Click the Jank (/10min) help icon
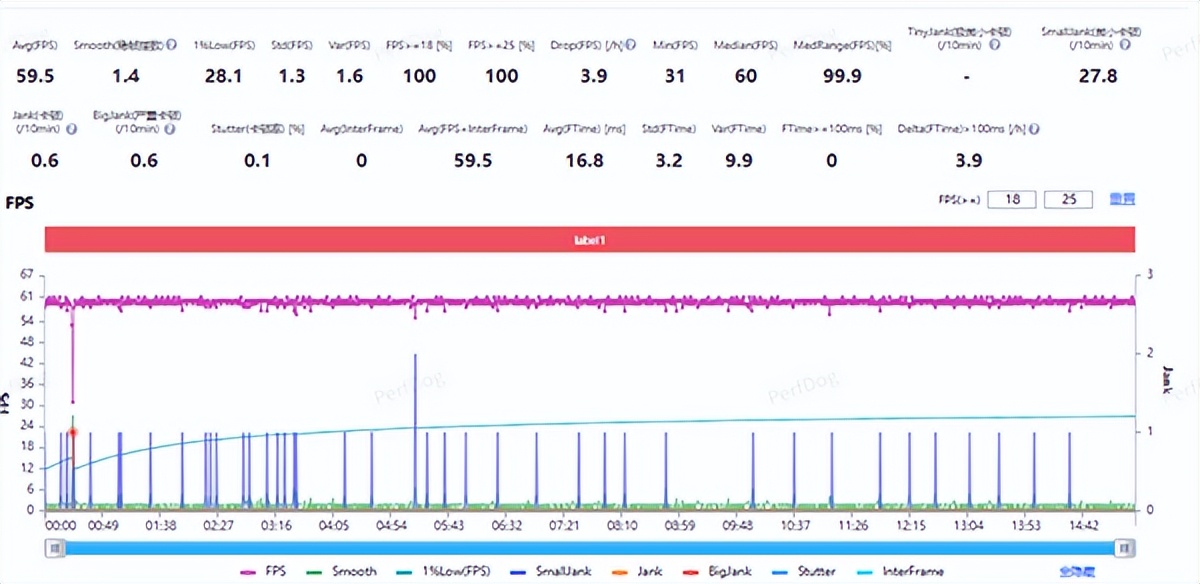The height and width of the screenshot is (584, 1200). (x=71, y=129)
